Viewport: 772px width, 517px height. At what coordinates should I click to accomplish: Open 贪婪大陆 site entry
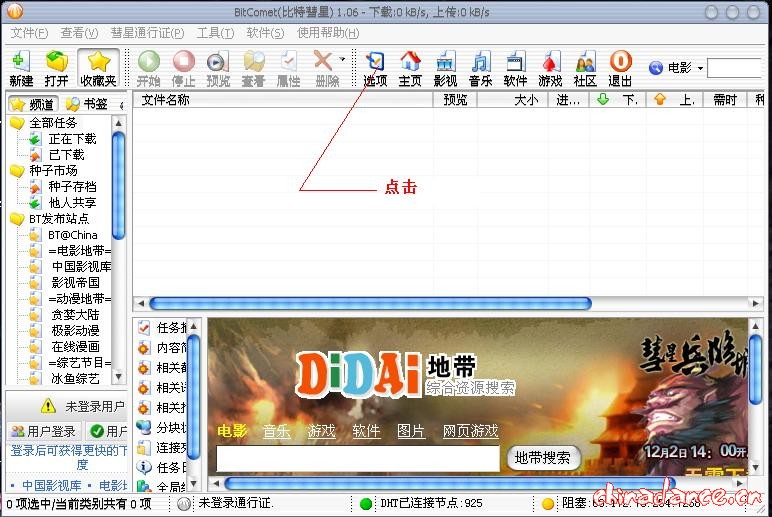(x=76, y=314)
